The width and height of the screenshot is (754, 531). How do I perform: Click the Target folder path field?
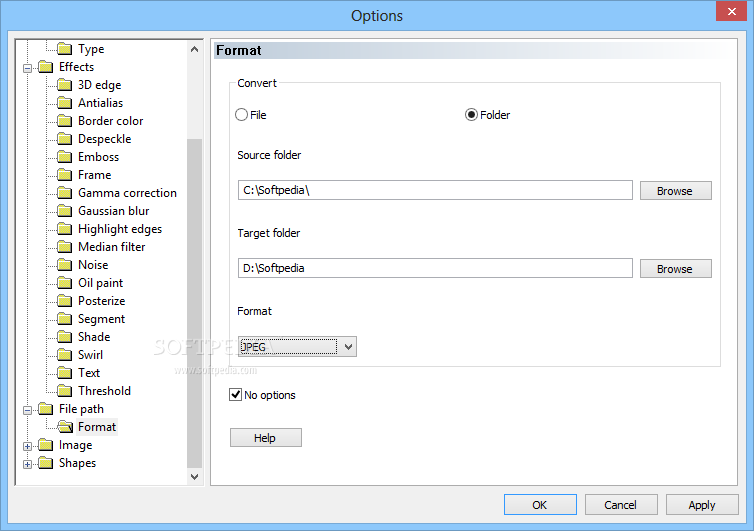435,268
